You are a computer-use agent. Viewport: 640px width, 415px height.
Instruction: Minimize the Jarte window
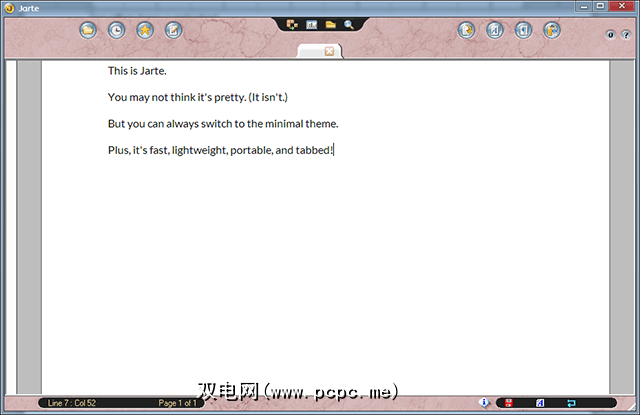click(584, 6)
